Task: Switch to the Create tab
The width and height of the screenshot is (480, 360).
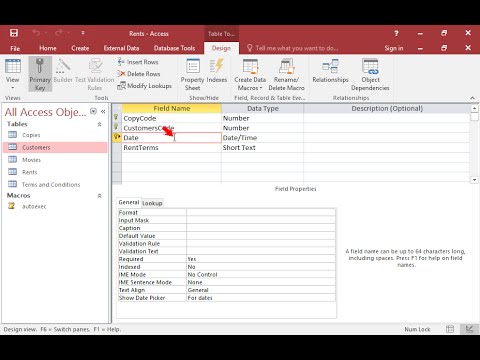Action: tap(80, 48)
